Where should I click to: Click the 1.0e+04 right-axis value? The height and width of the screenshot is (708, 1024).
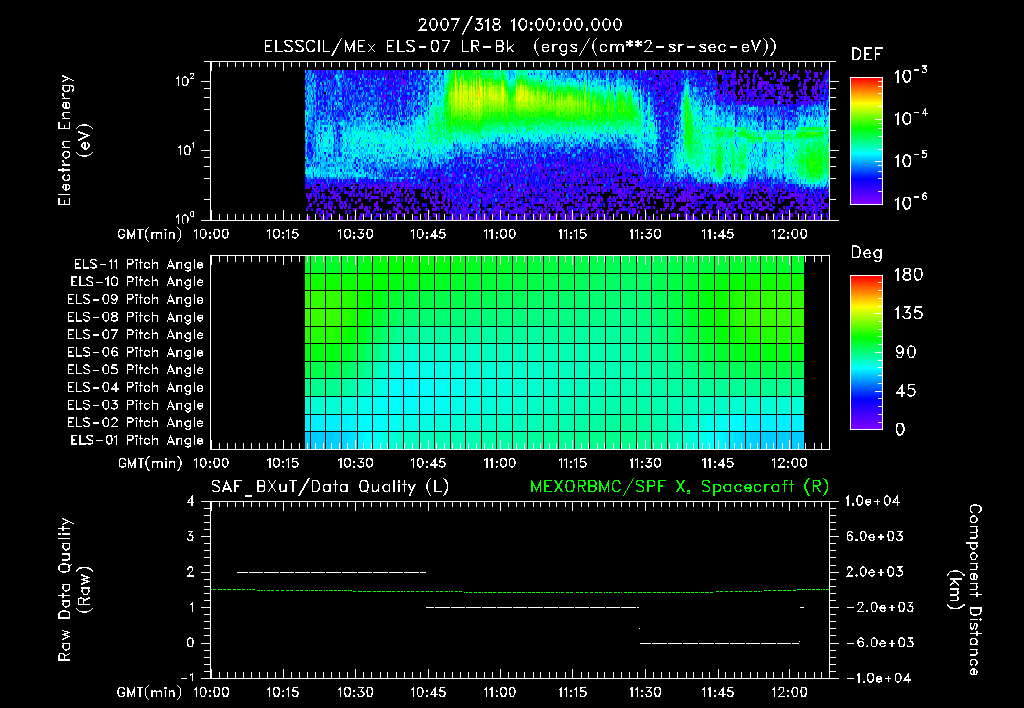[872, 502]
